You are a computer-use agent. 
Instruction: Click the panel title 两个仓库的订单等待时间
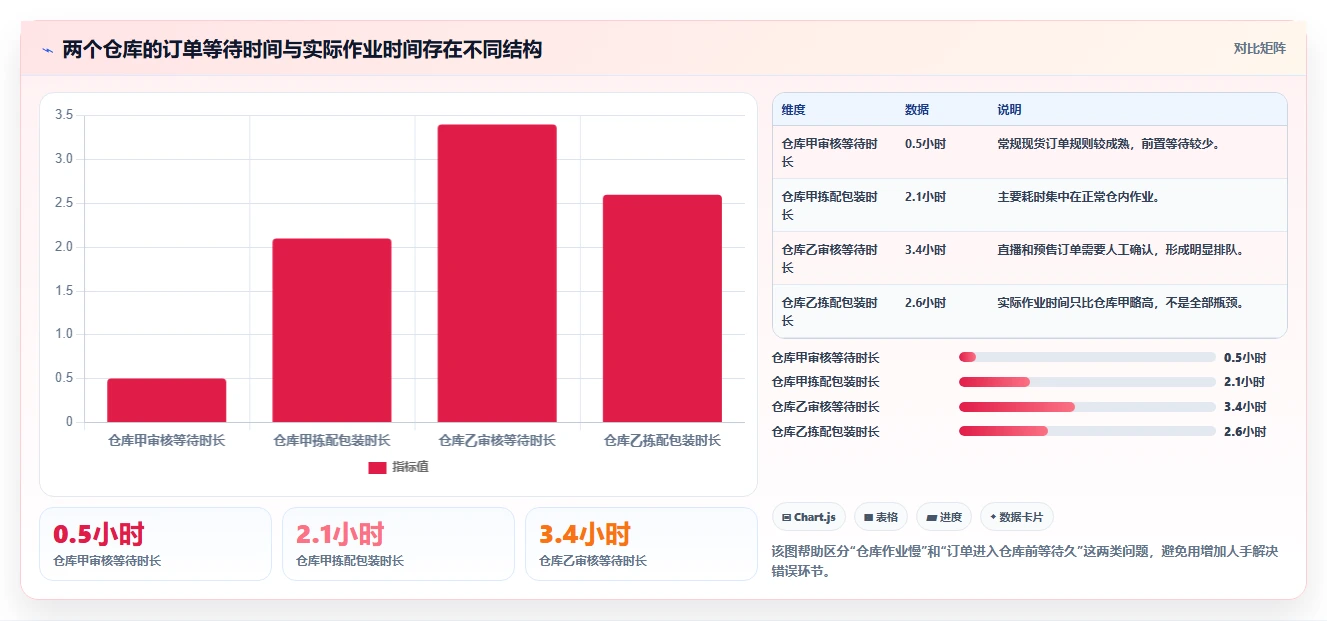click(302, 50)
